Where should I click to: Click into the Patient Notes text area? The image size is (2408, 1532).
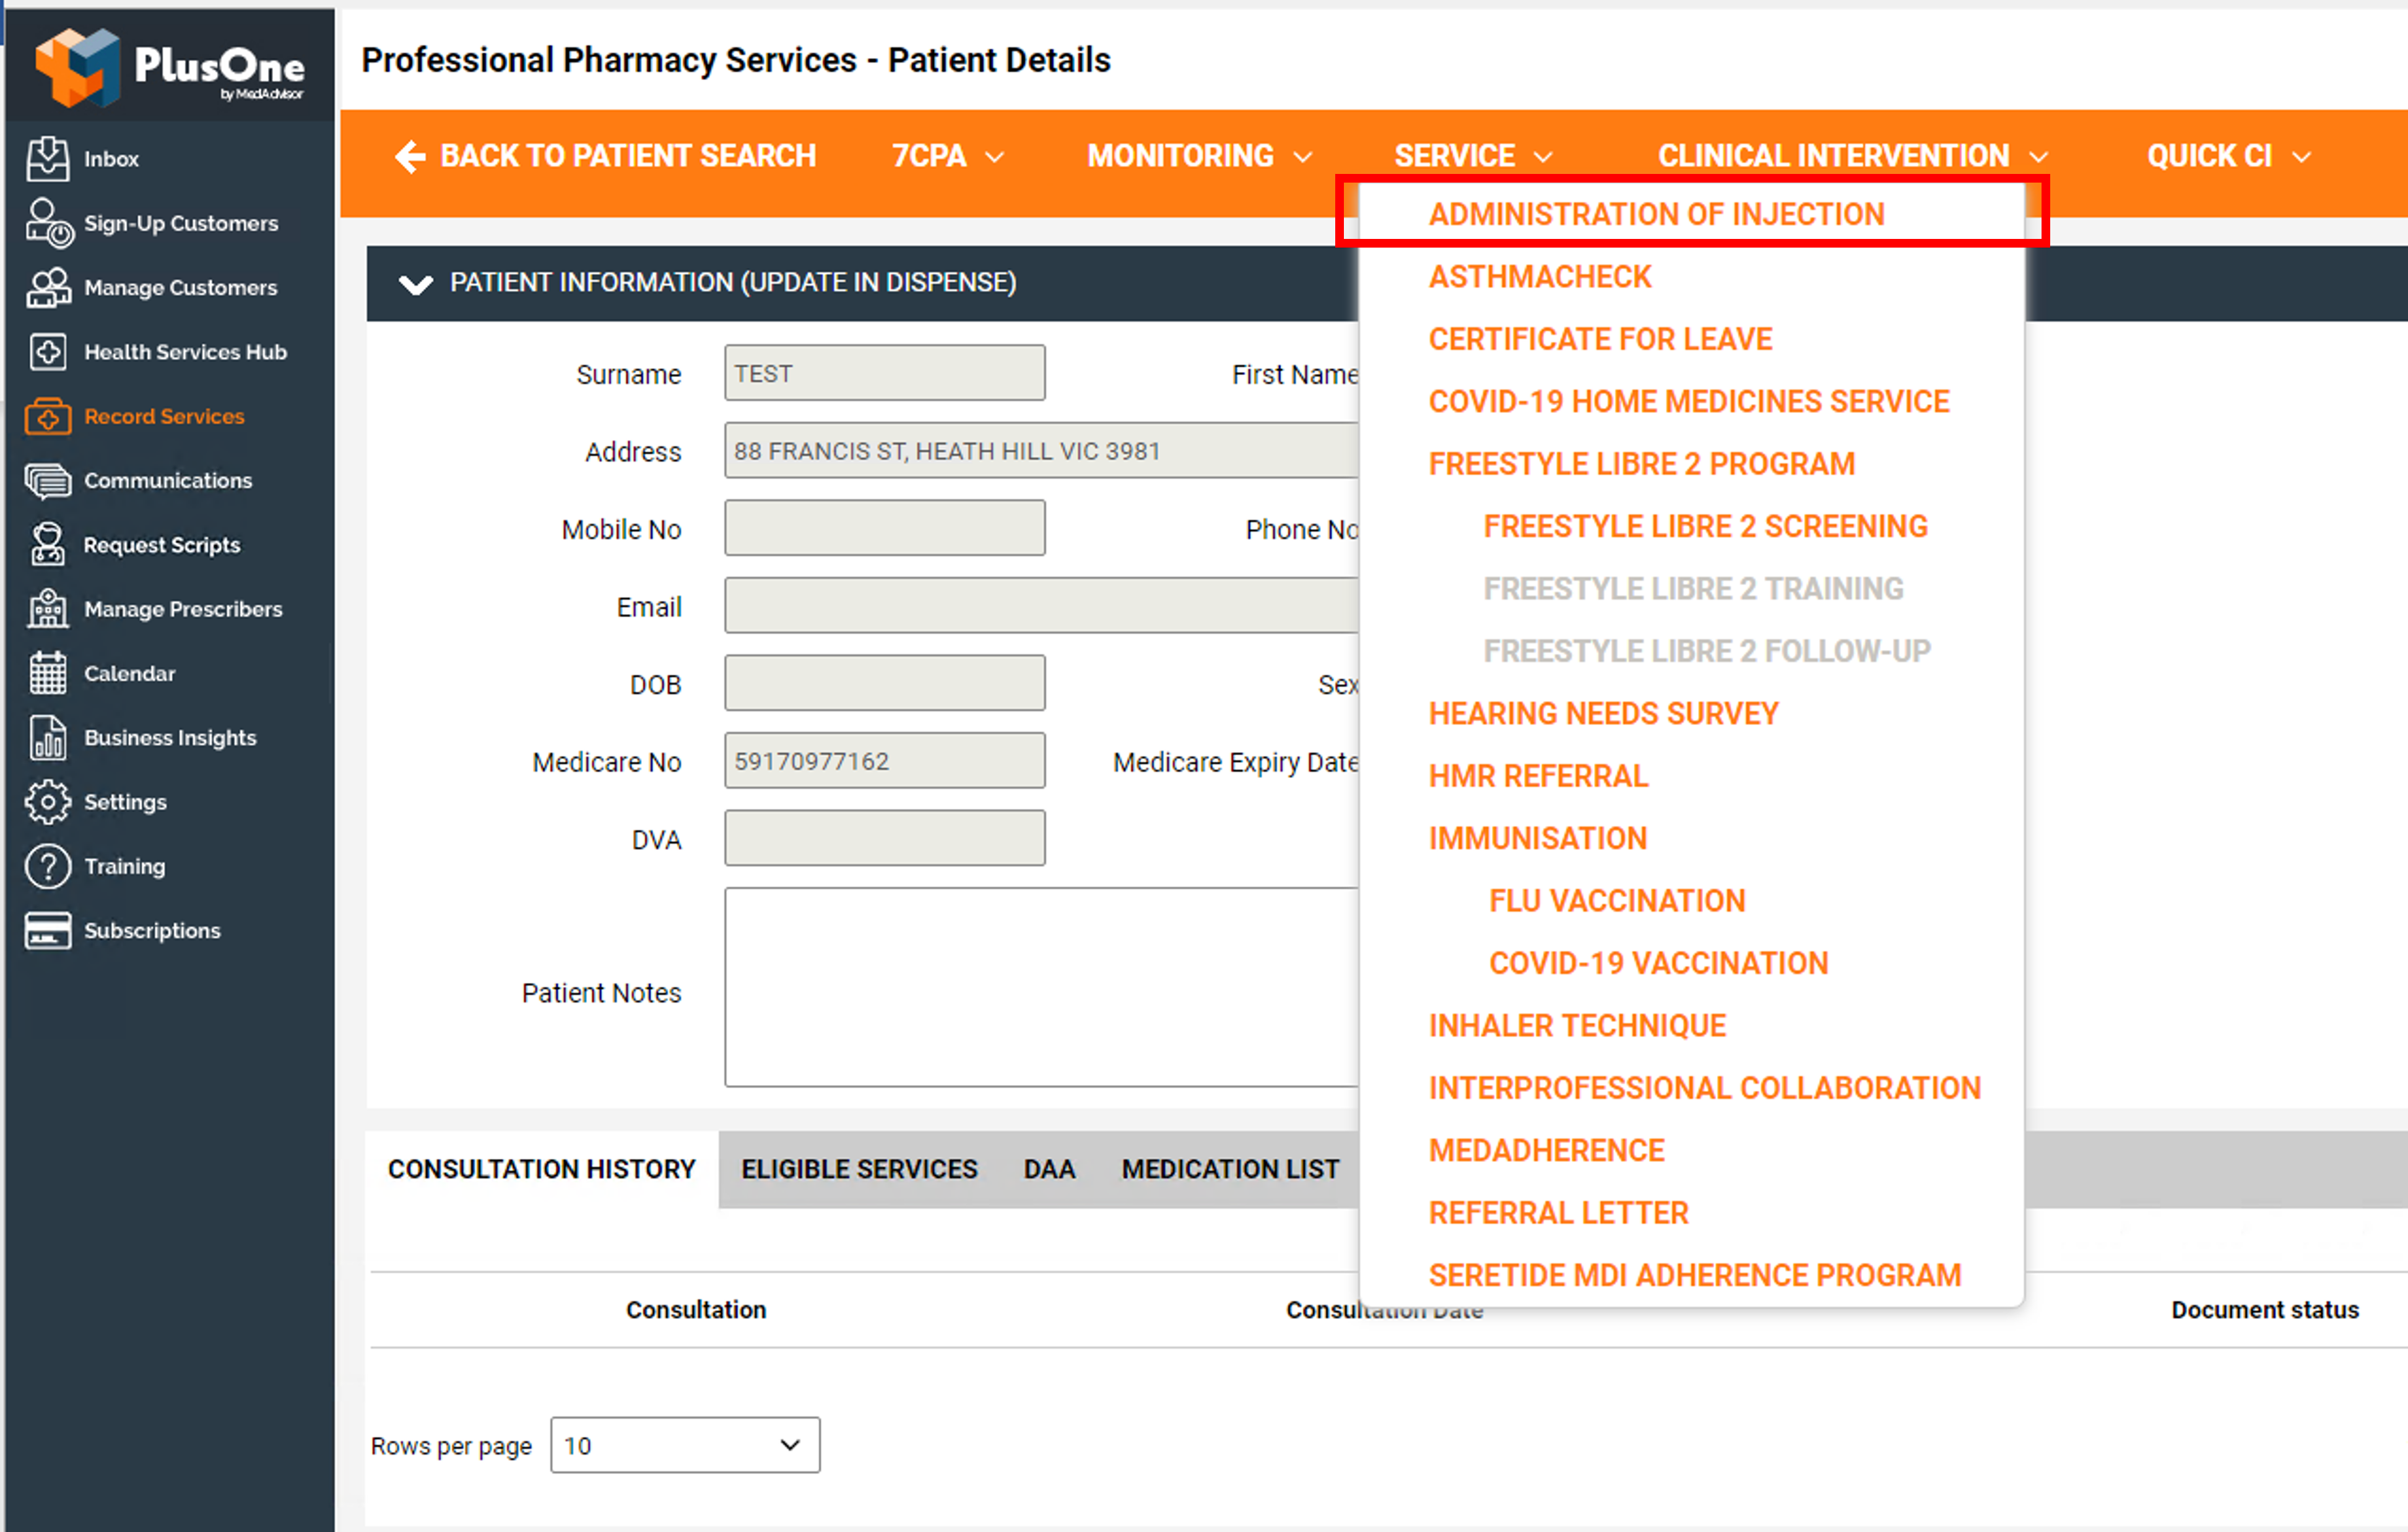click(x=1041, y=987)
